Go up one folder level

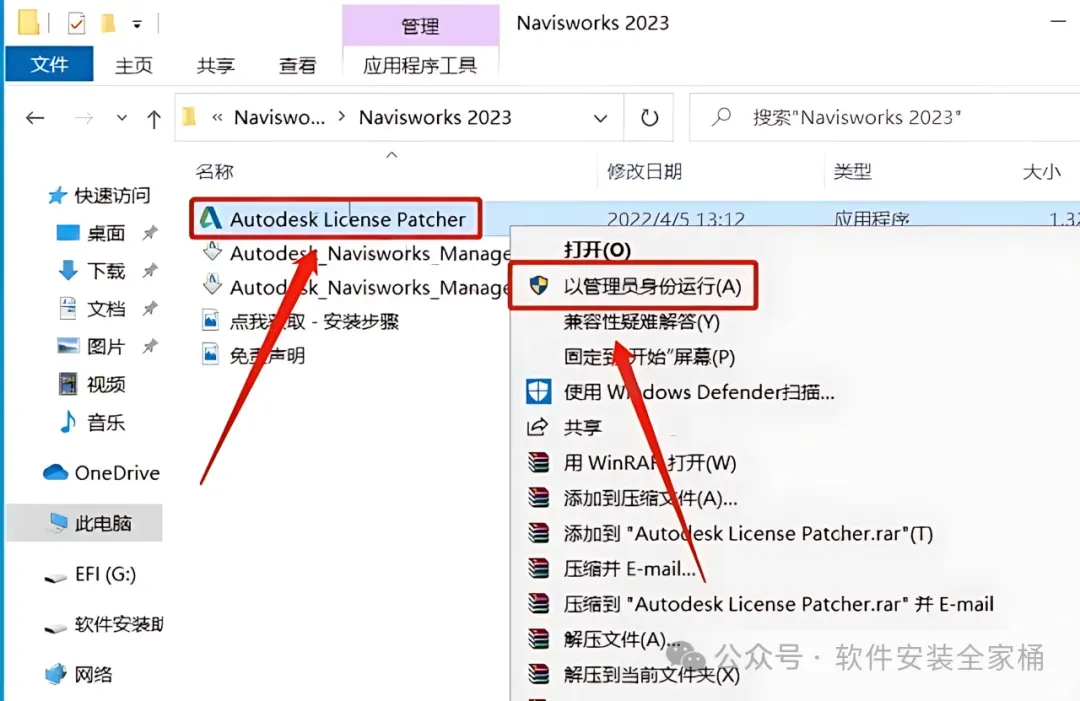coord(154,119)
